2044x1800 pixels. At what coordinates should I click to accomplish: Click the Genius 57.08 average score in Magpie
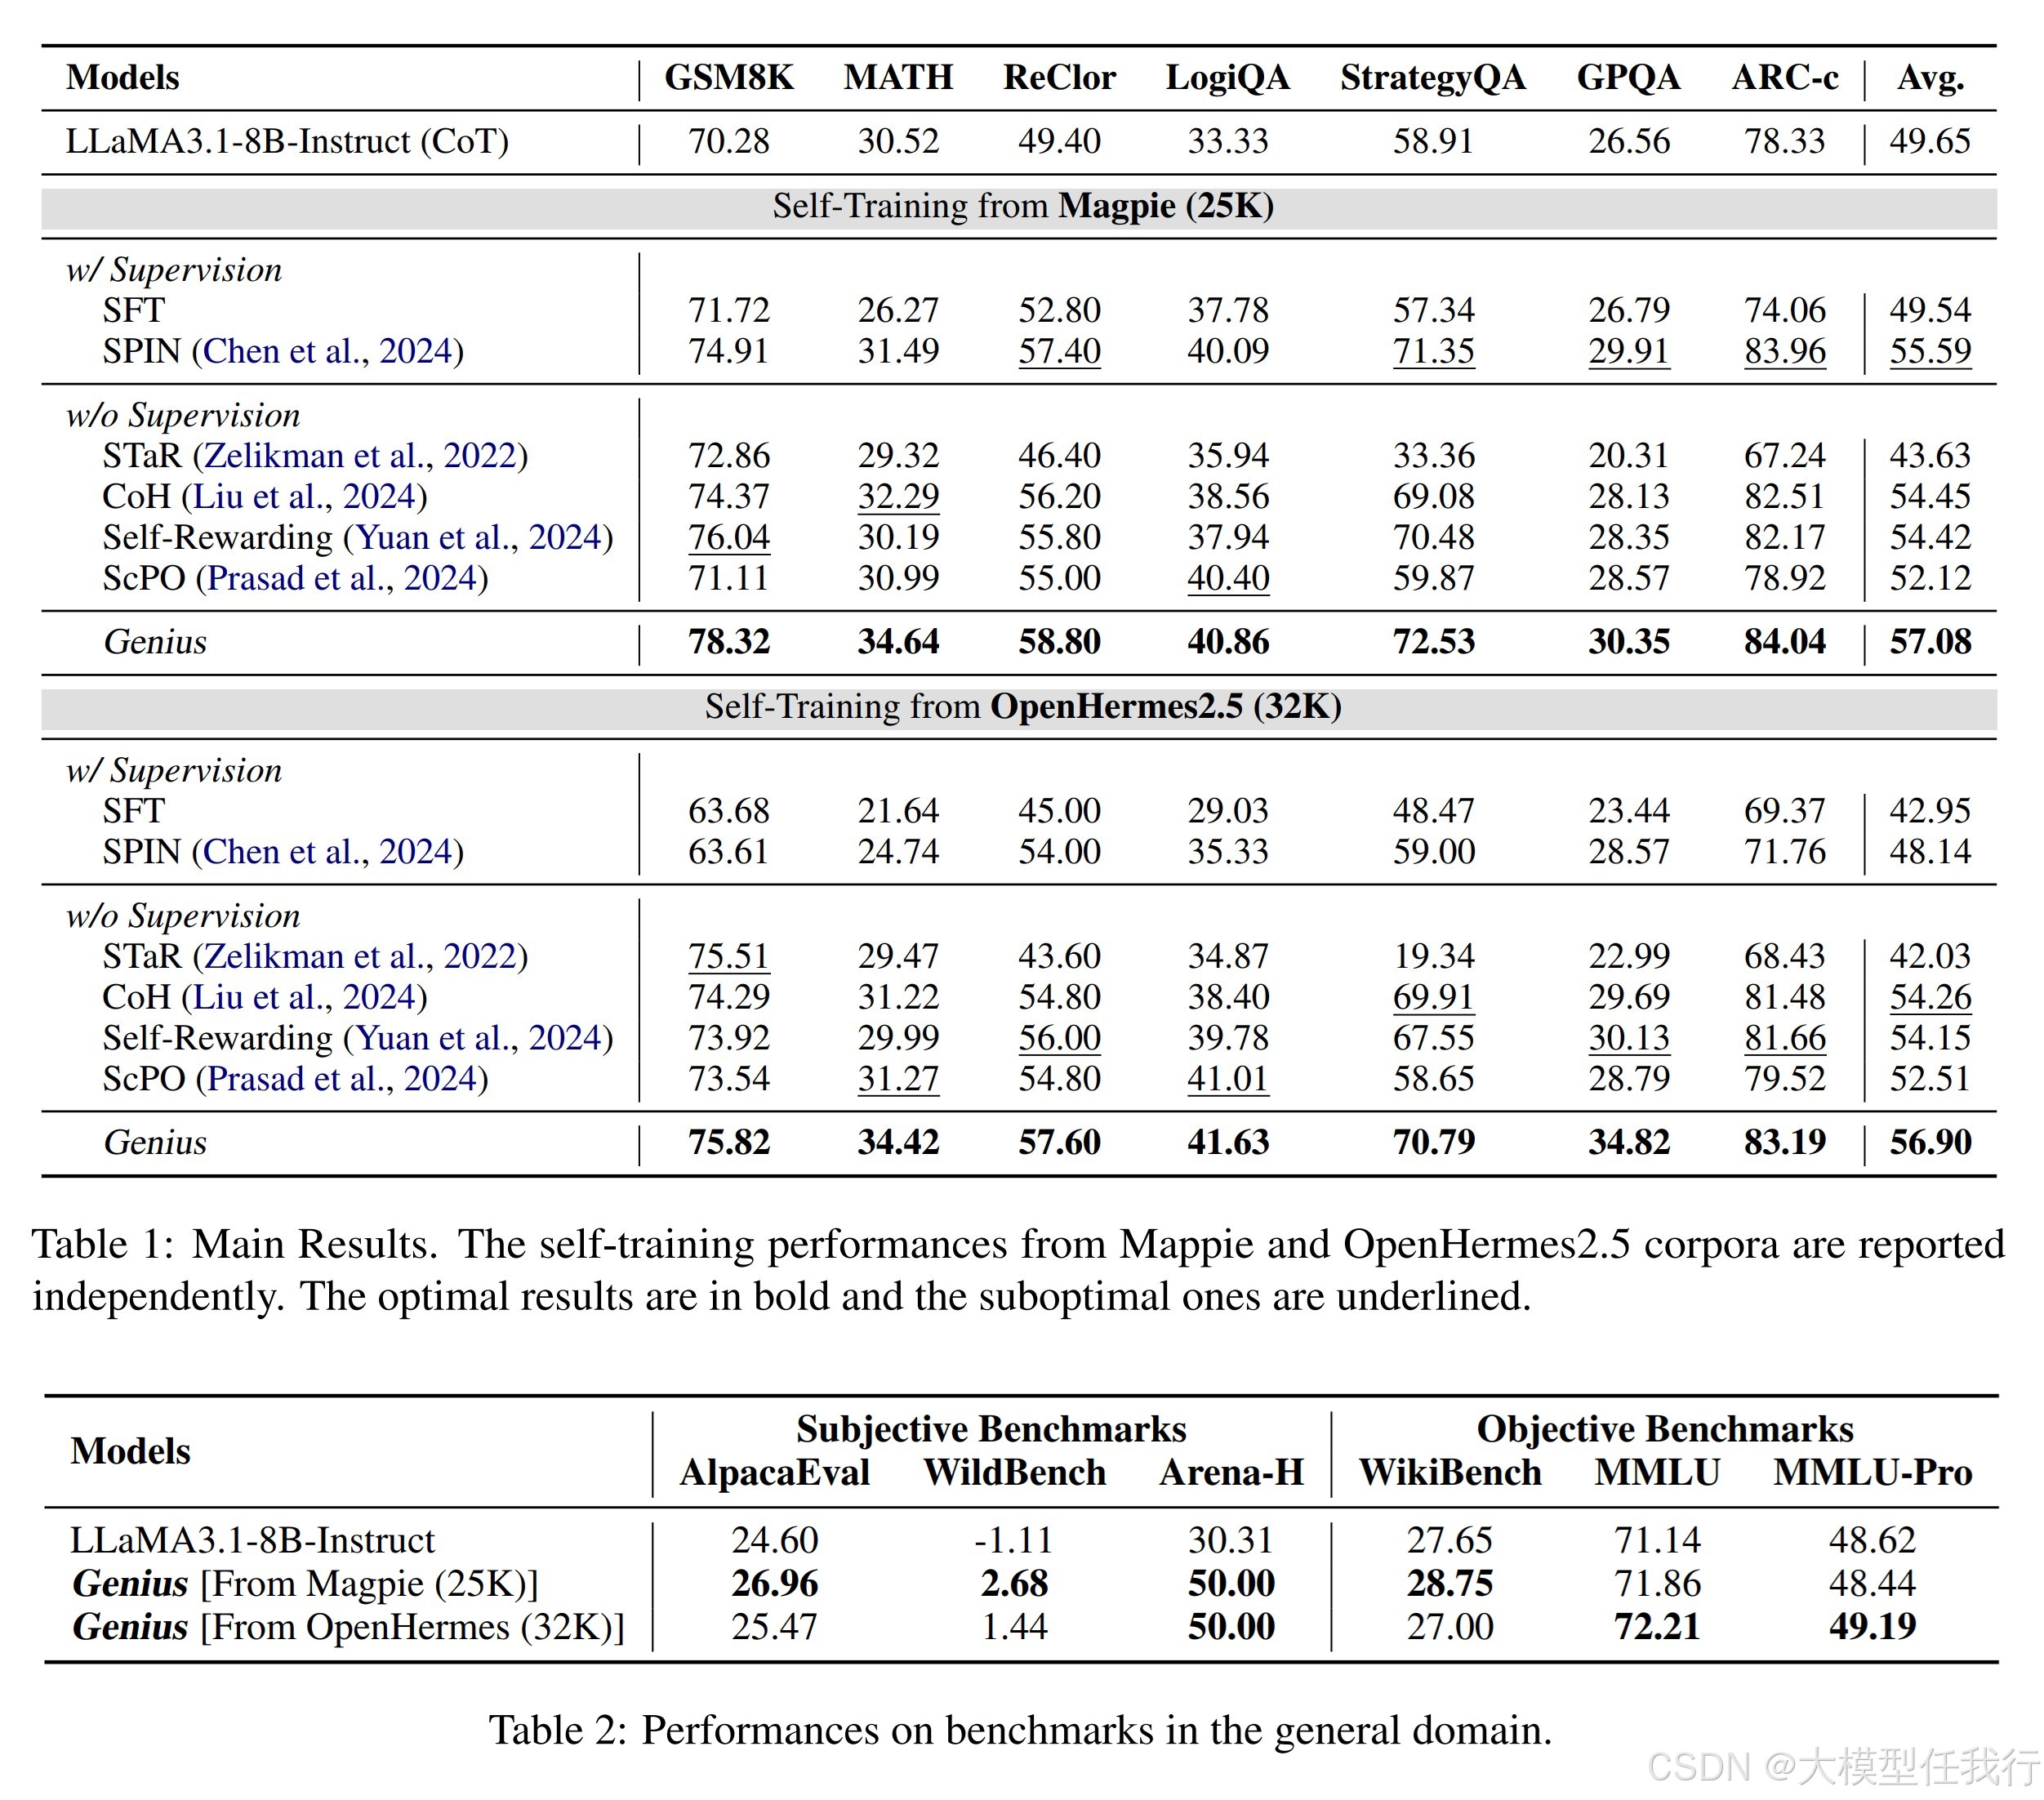click(x=1929, y=642)
